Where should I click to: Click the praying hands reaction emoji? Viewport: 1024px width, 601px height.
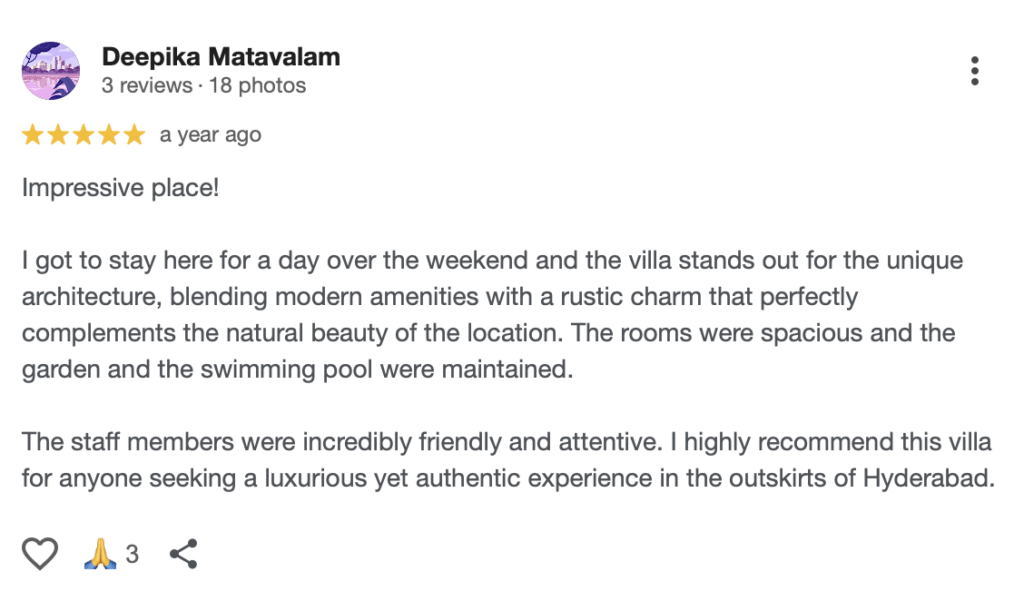tap(100, 553)
